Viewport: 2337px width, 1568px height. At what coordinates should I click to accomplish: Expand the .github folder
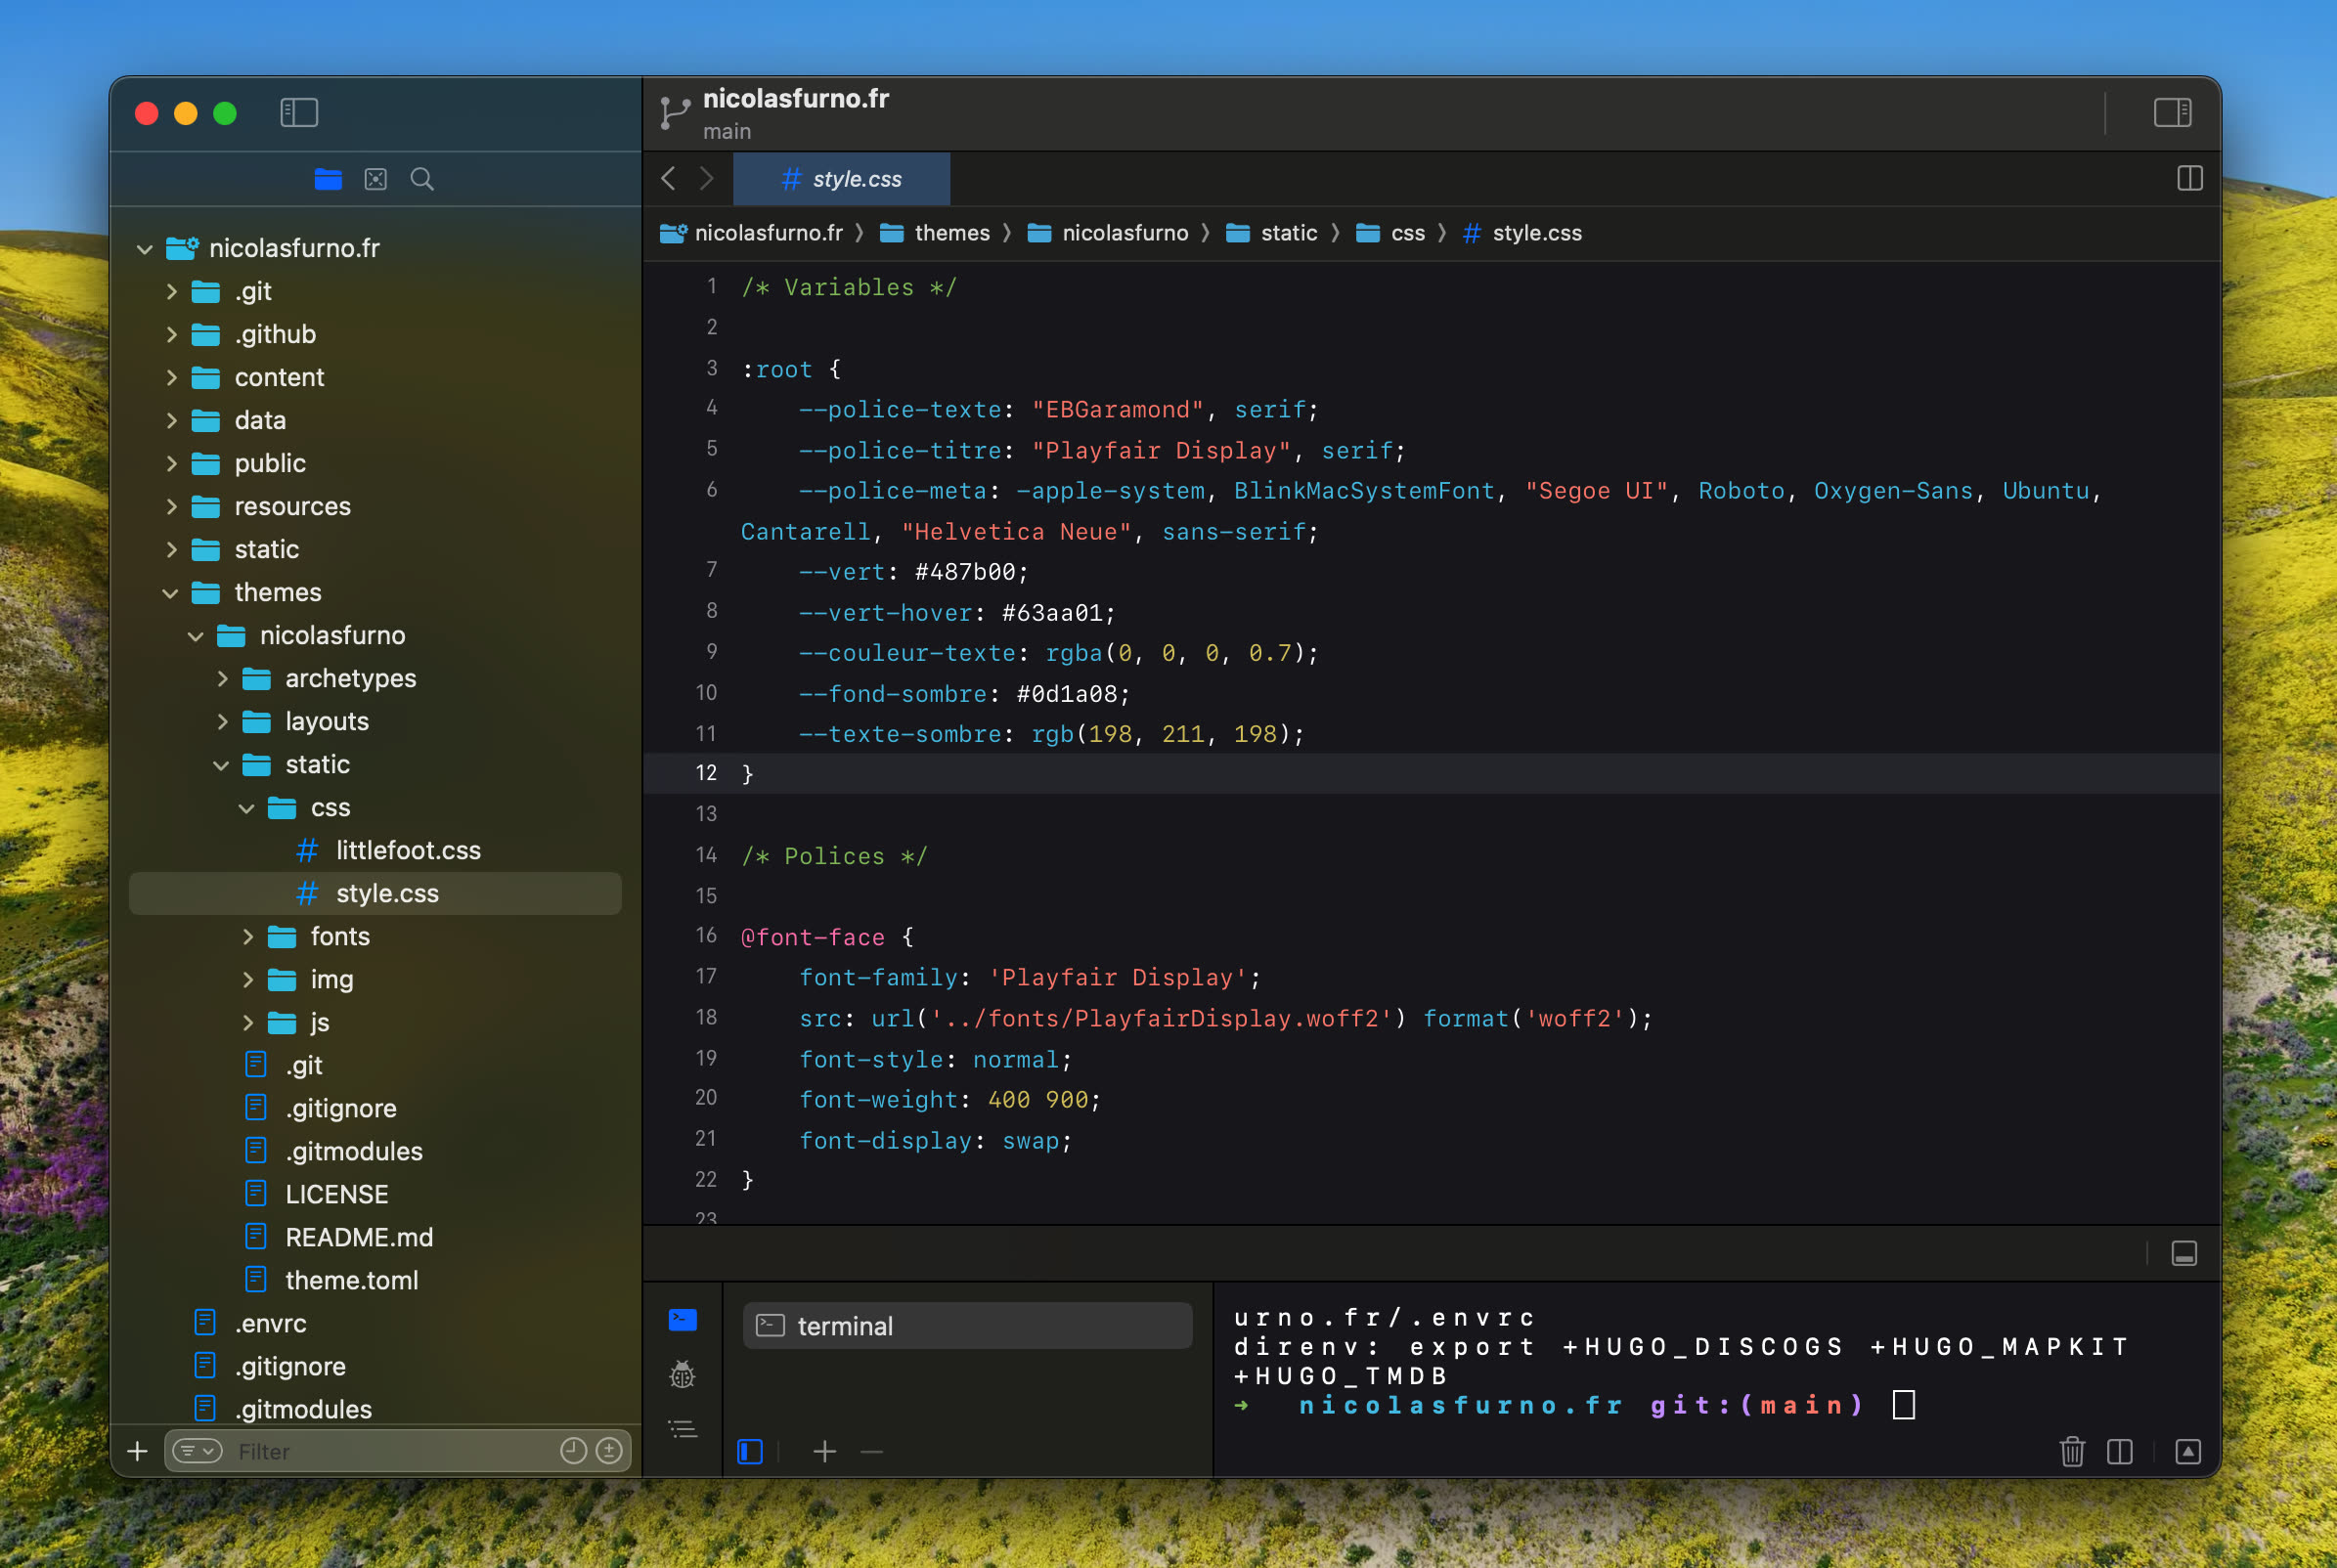click(x=172, y=334)
